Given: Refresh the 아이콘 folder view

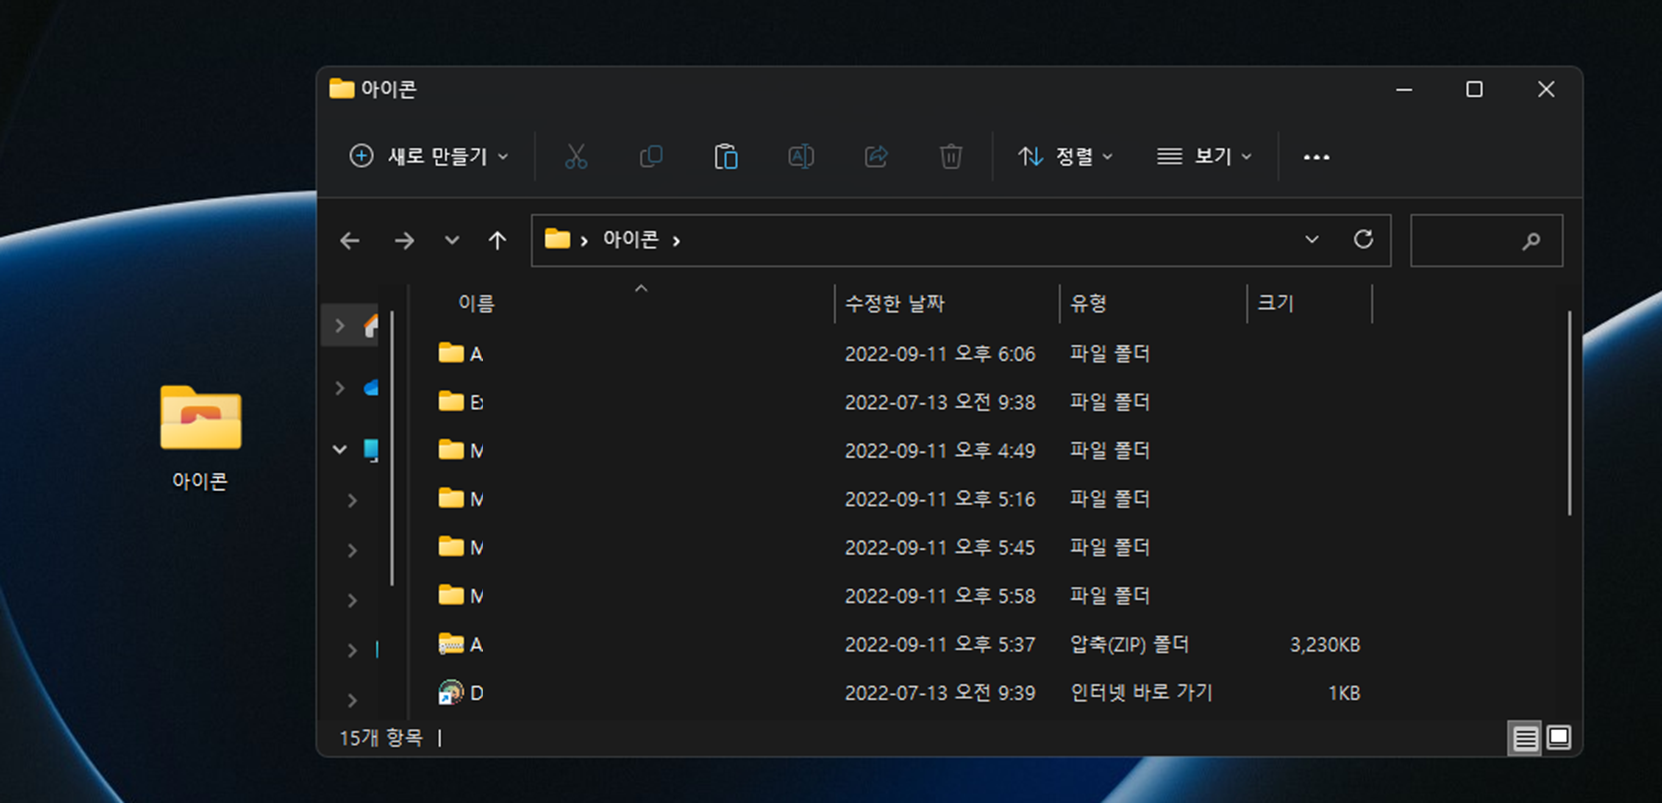Looking at the screenshot, I should (1363, 240).
